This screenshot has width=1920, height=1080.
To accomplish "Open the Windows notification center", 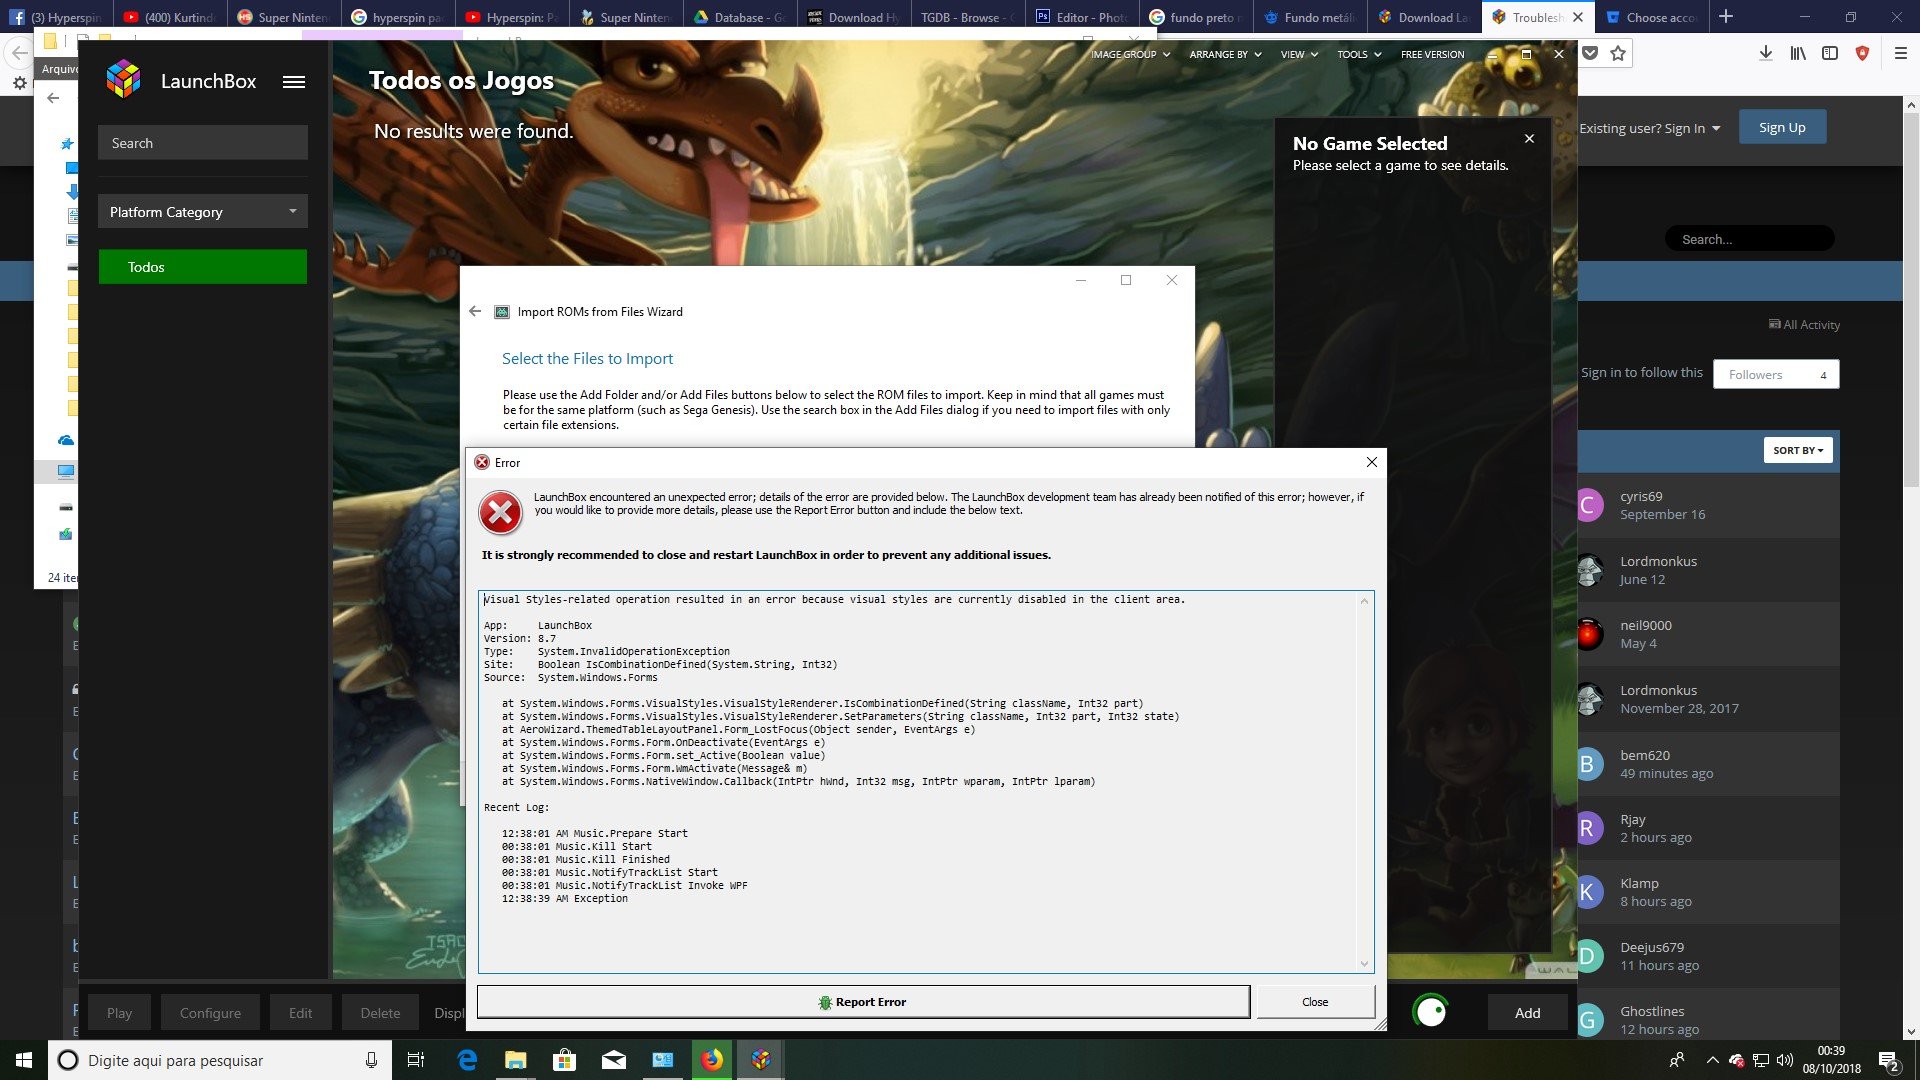I will 1889,1061.
